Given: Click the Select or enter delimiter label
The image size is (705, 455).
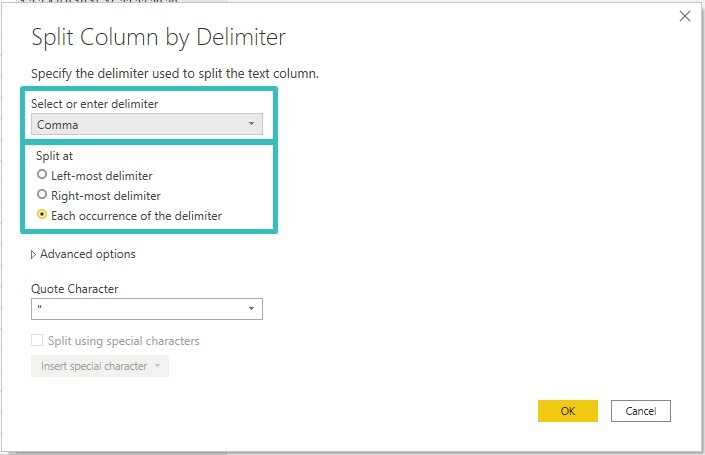Looking at the screenshot, I should click(94, 104).
